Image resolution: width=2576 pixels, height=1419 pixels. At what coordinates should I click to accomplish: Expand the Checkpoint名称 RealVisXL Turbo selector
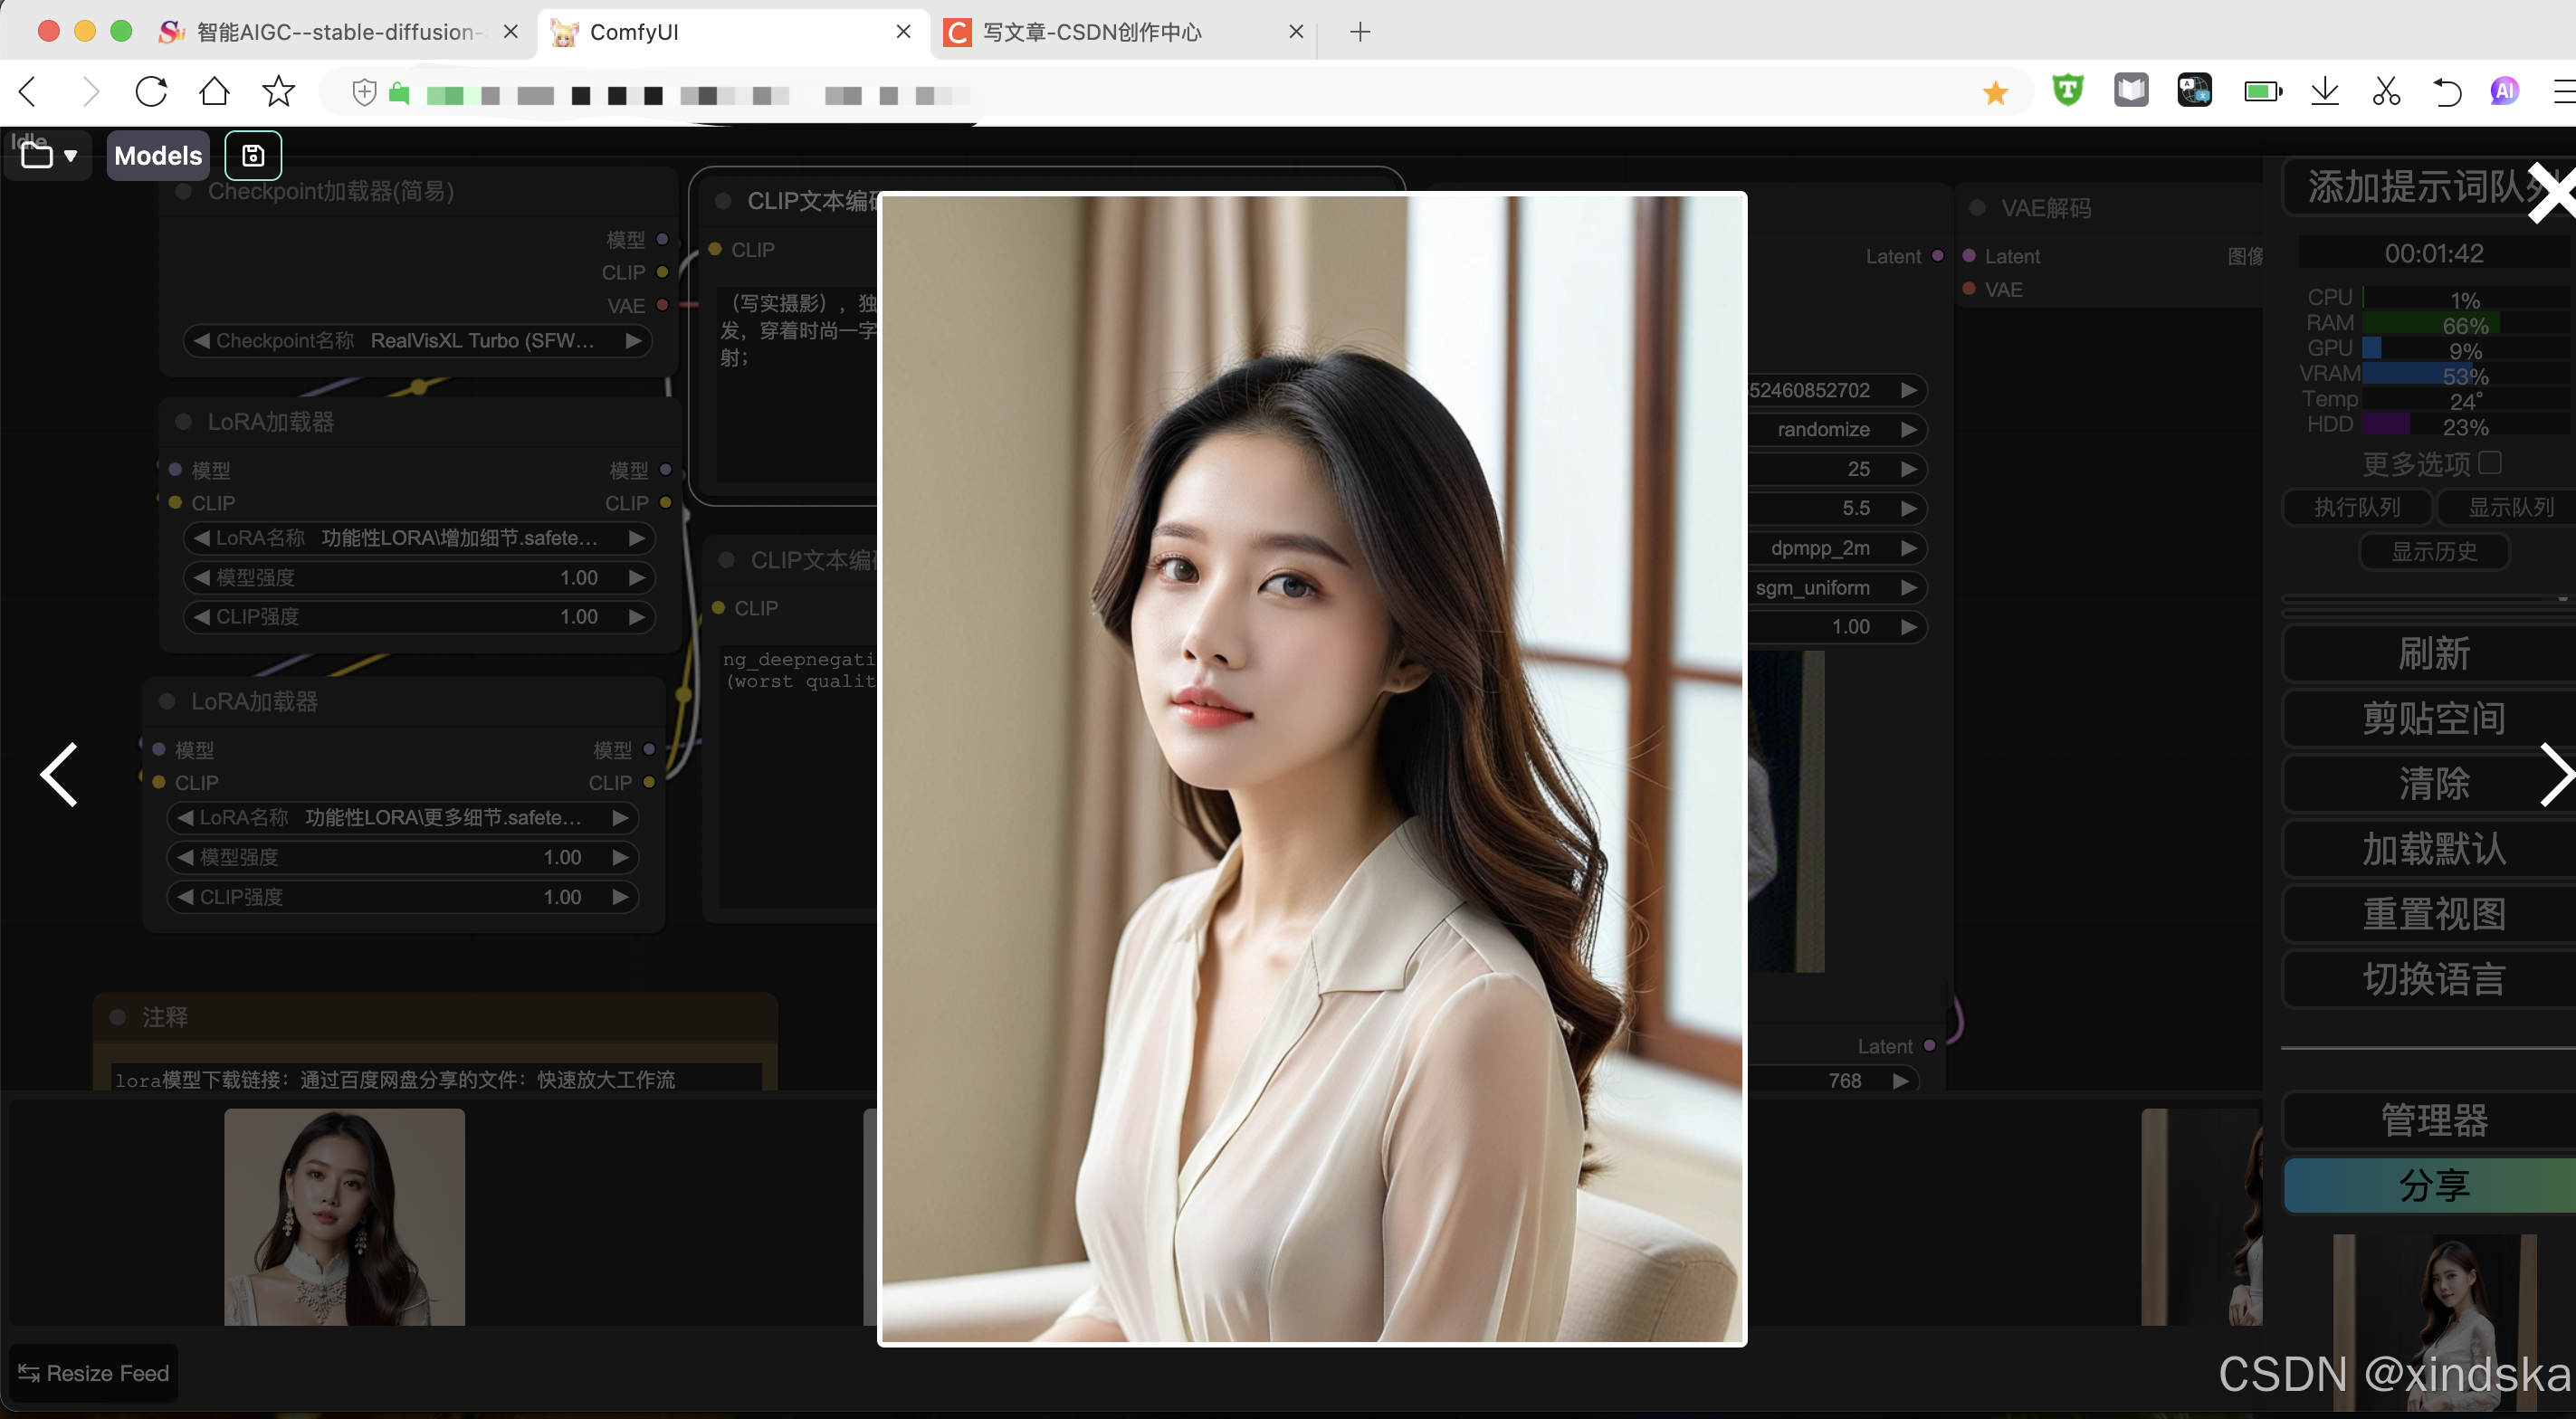click(418, 340)
